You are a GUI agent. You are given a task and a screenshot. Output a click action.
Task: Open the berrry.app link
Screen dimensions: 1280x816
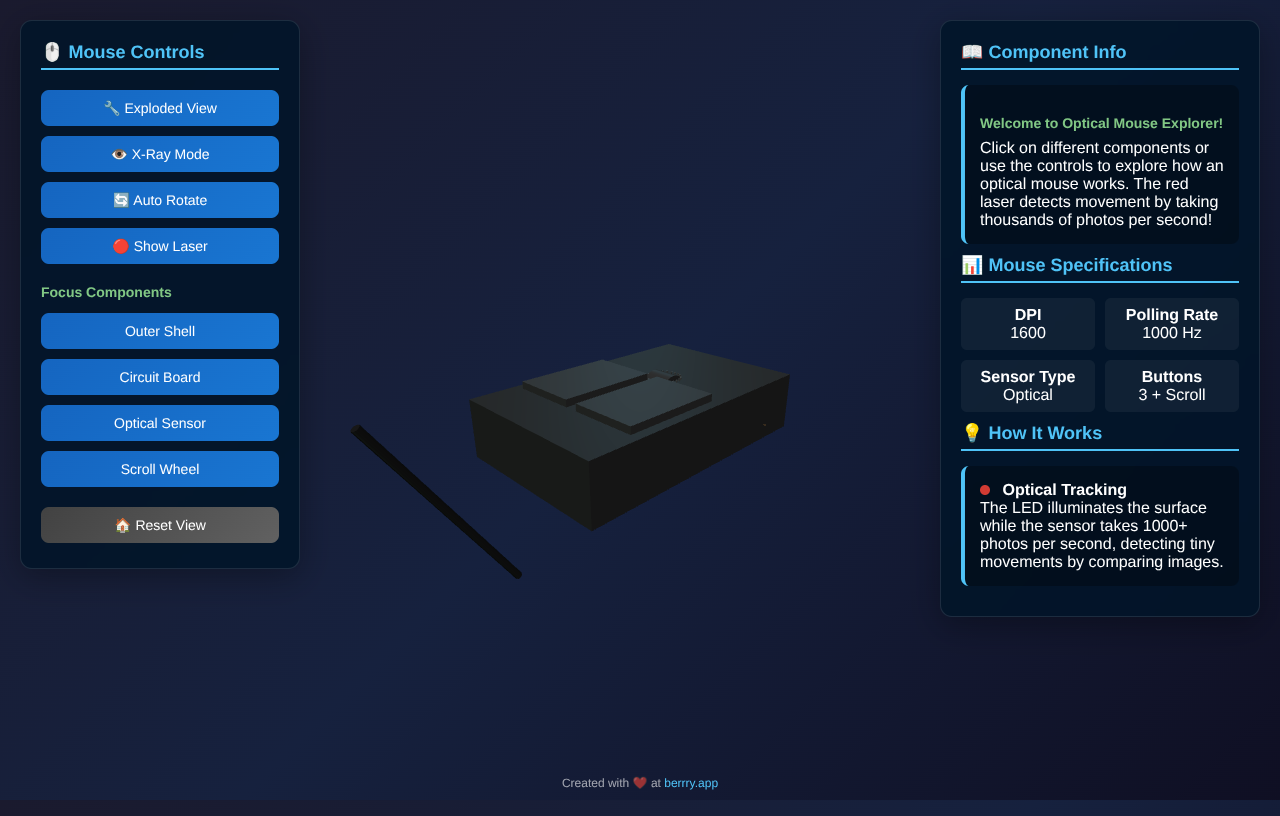coord(691,783)
